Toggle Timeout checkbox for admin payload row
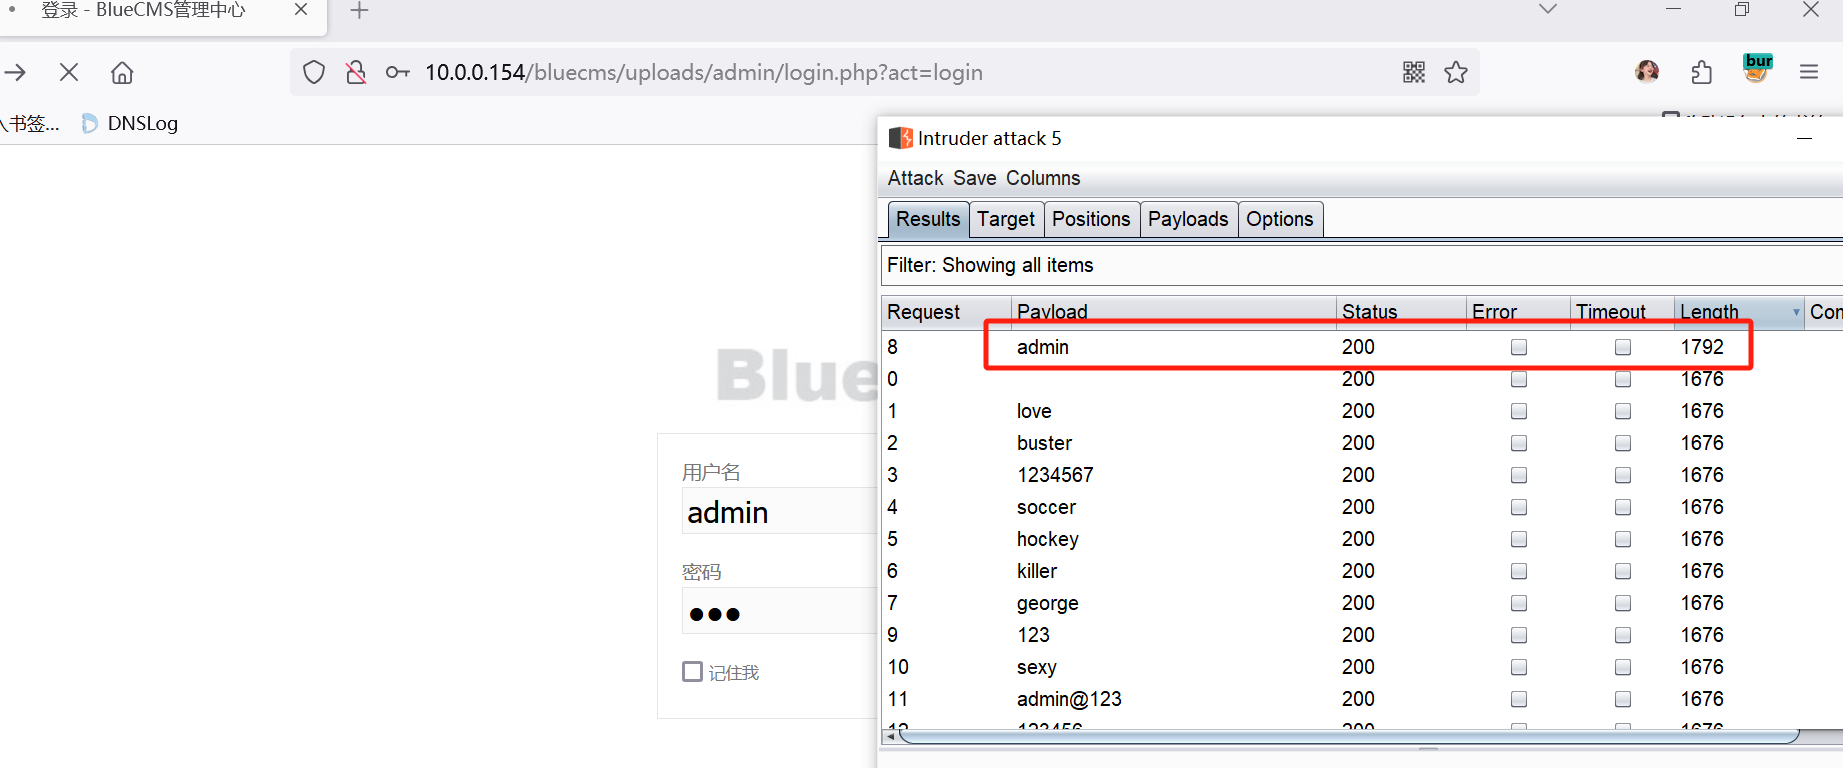This screenshot has width=1843, height=768. (1623, 347)
